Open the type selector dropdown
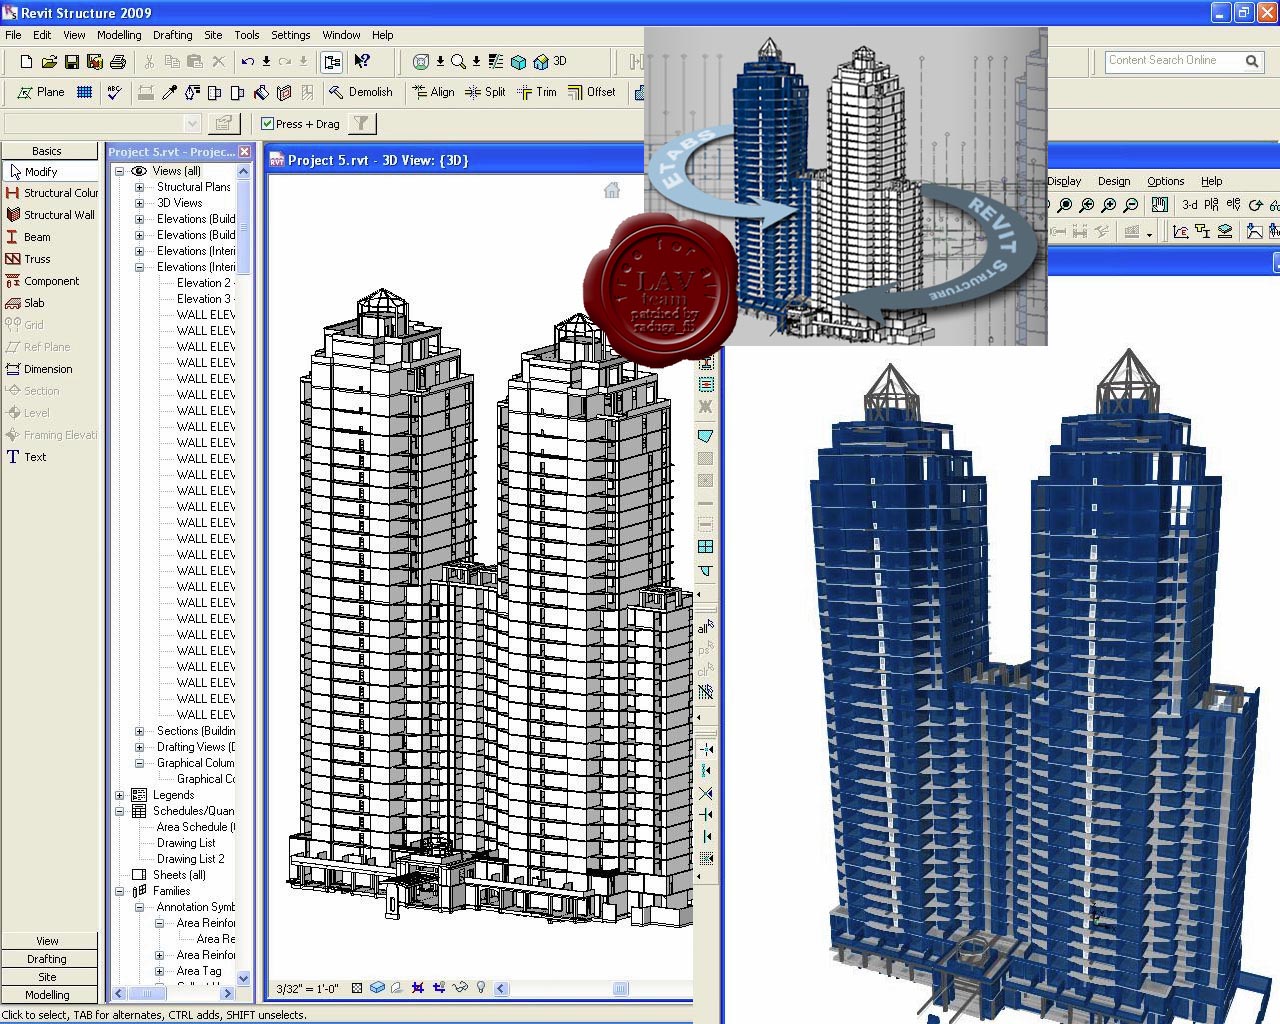Image resolution: width=1280 pixels, height=1024 pixels. [193, 124]
